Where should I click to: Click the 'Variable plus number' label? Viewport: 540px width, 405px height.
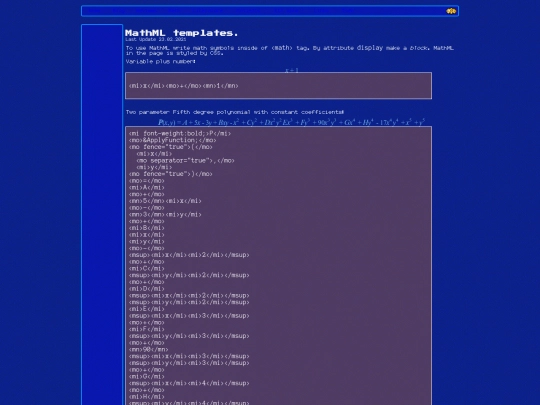160,62
